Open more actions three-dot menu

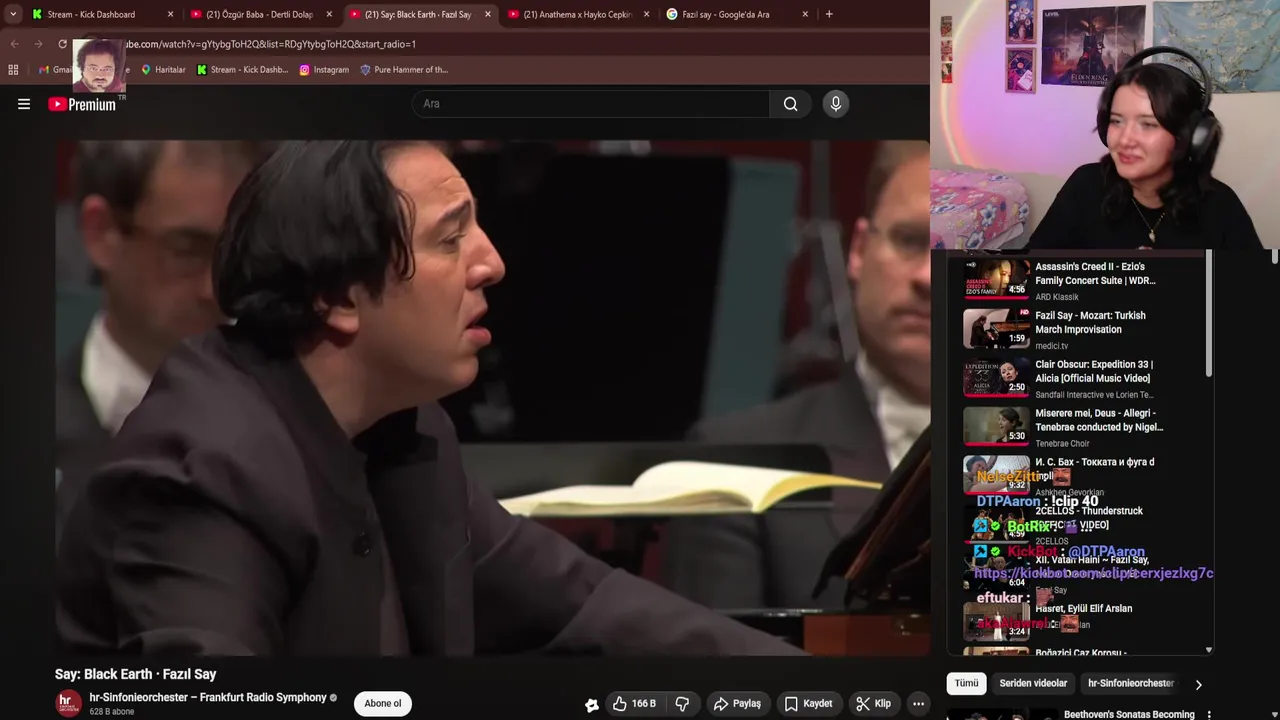click(x=918, y=704)
